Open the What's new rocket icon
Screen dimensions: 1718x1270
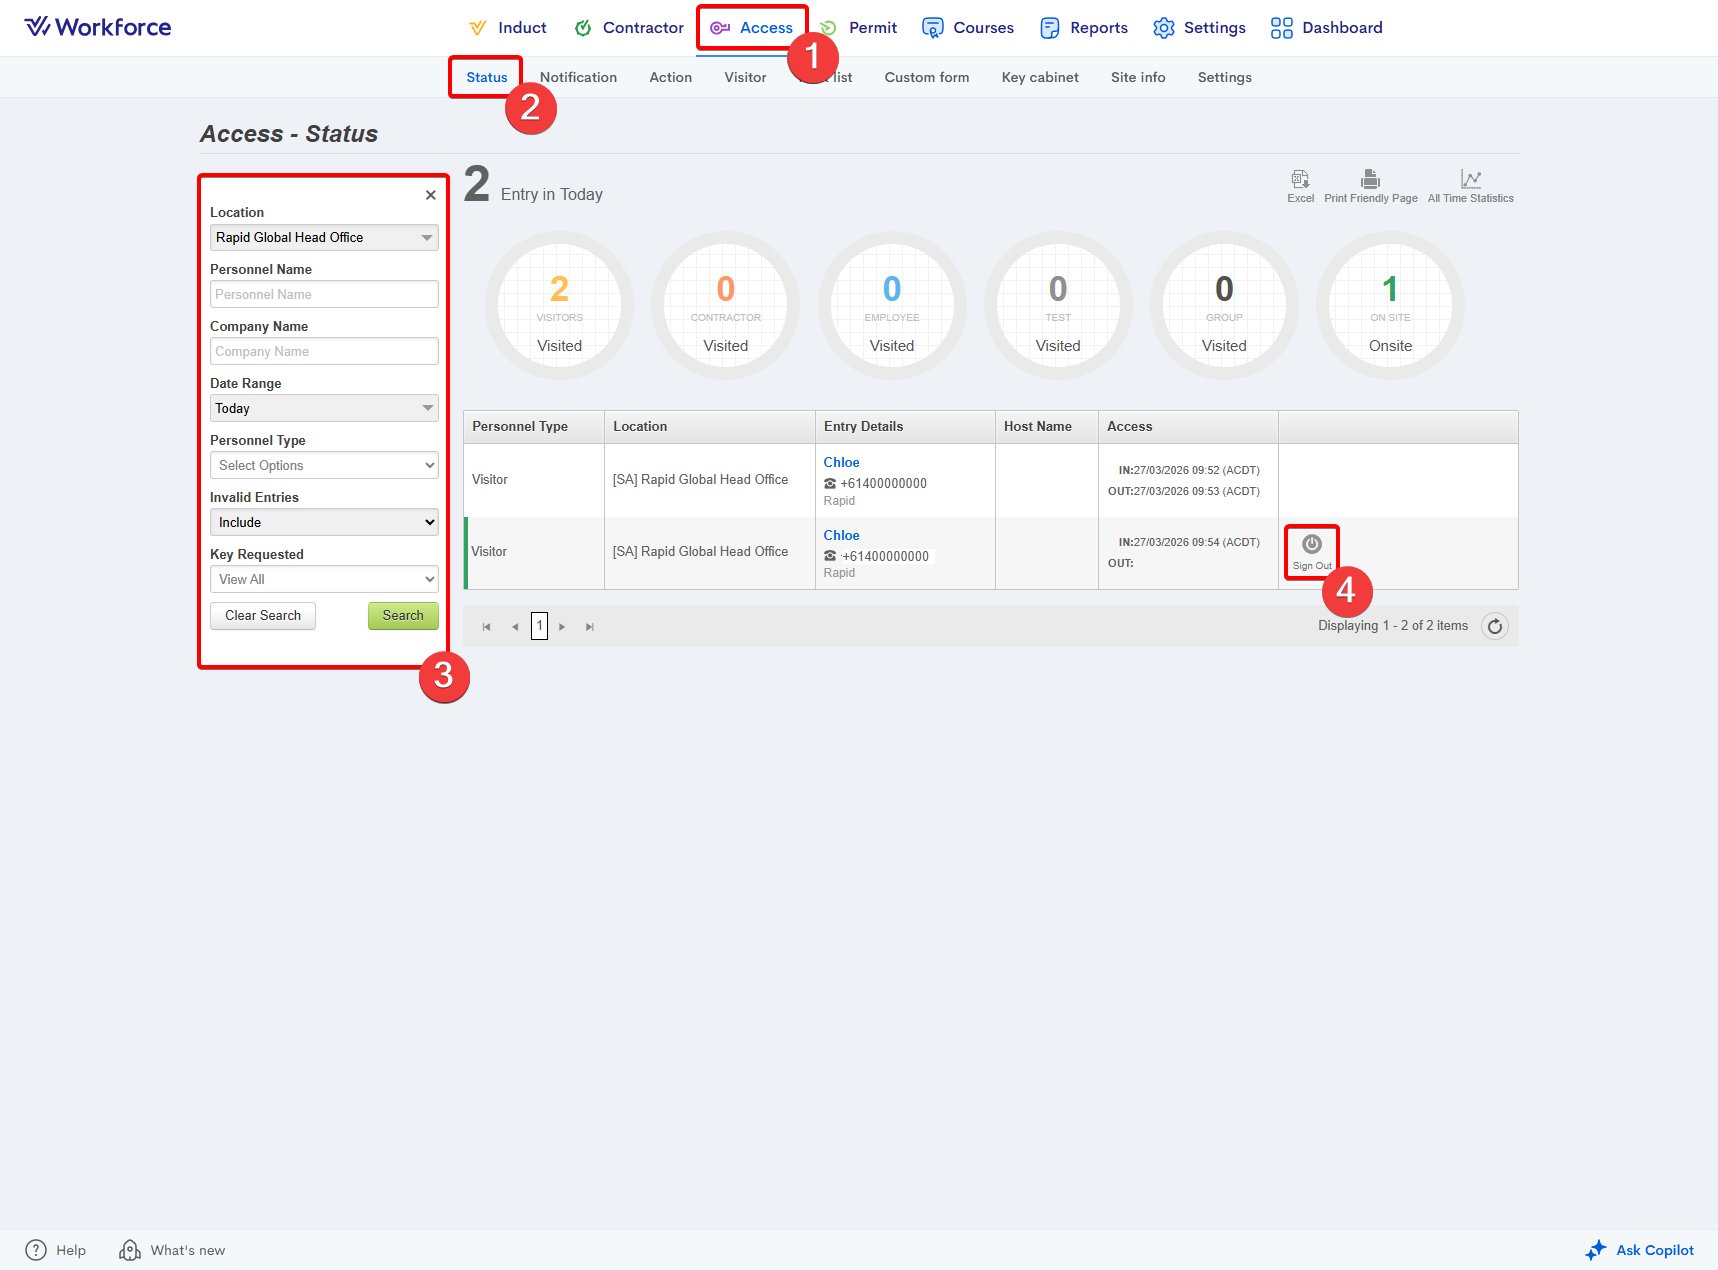[x=130, y=1250]
